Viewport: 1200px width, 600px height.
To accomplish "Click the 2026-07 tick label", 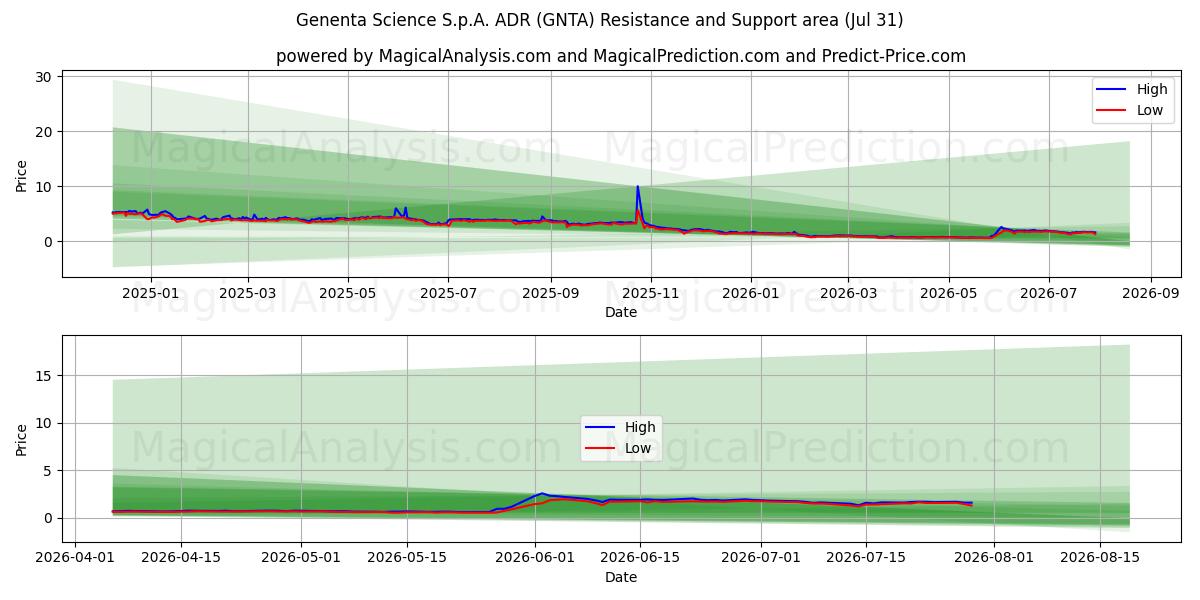I will pos(1048,293).
